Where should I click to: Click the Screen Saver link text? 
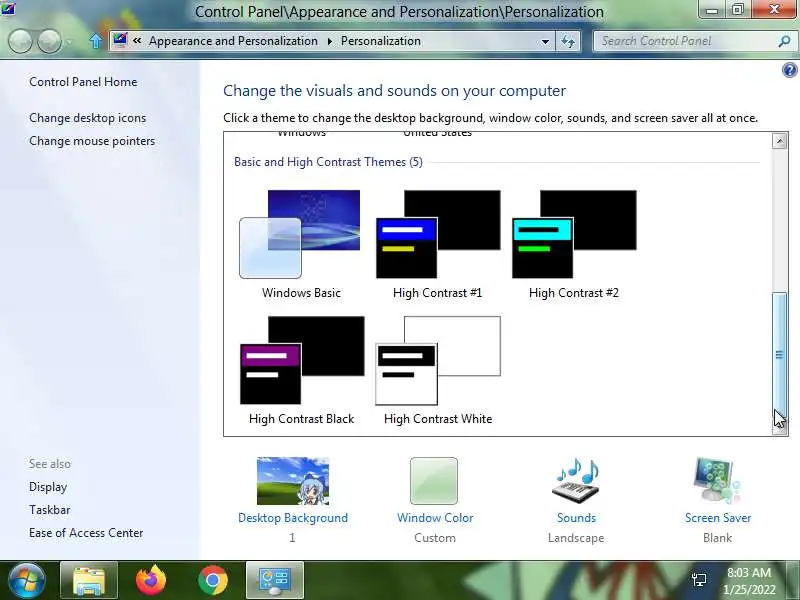pyautogui.click(x=718, y=517)
